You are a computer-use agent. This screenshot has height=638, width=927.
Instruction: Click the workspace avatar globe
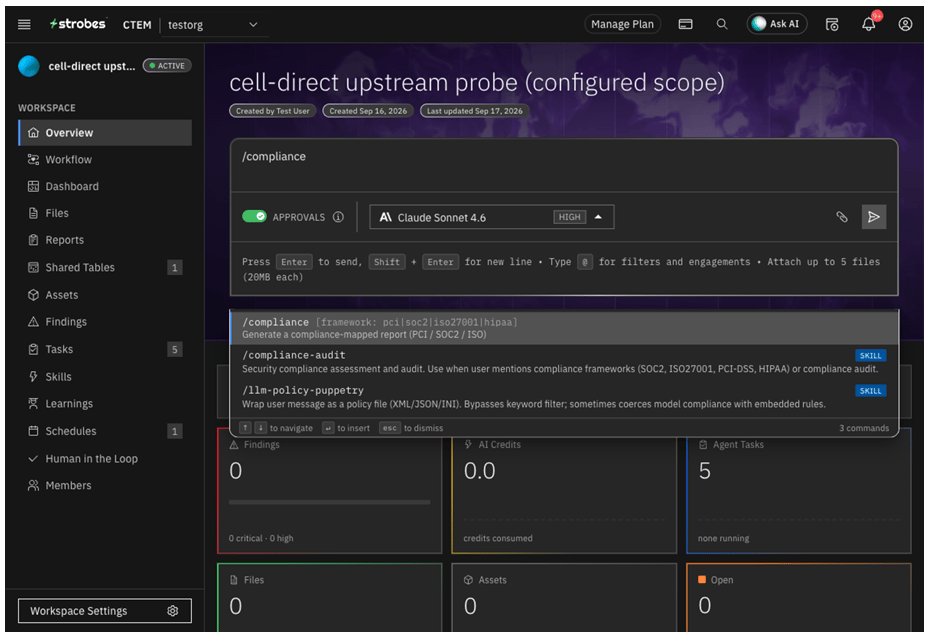pyautogui.click(x=29, y=66)
